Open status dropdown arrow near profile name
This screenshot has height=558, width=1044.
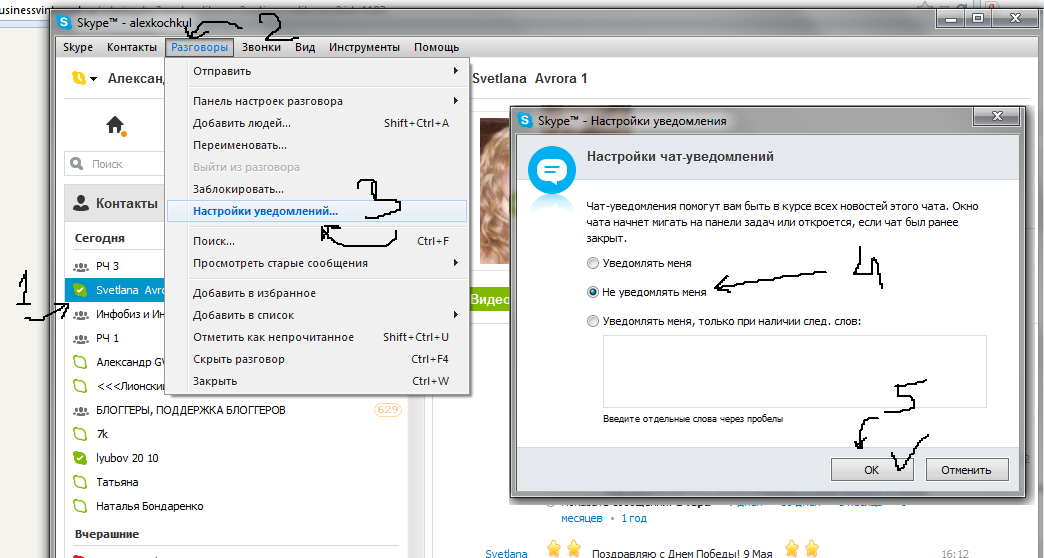tap(93, 79)
